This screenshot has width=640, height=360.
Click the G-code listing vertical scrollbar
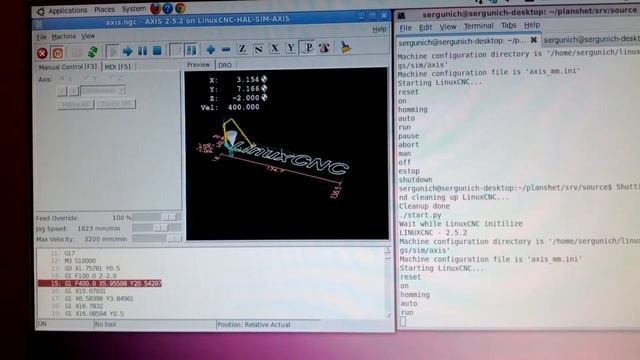click(x=387, y=282)
